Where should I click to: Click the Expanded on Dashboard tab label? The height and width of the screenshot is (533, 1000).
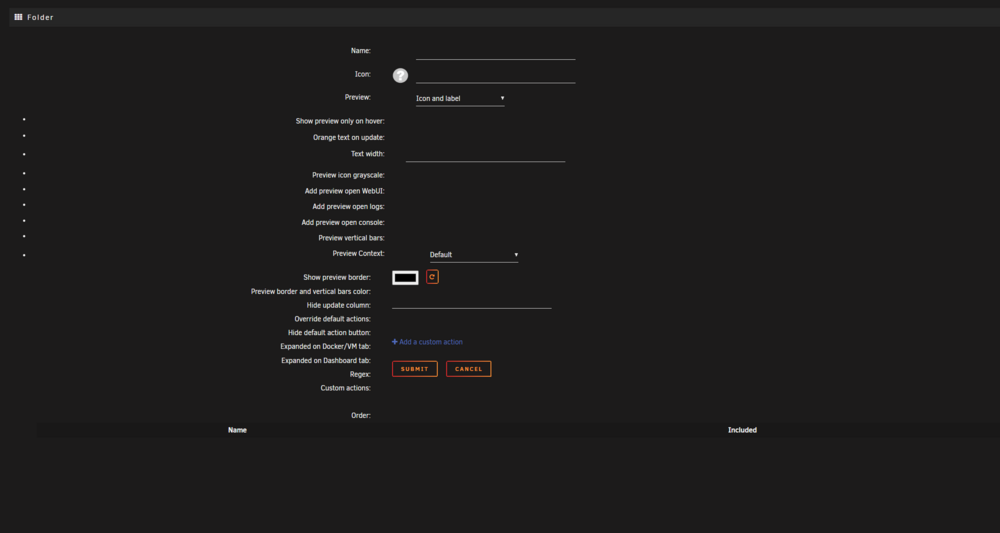(326, 361)
